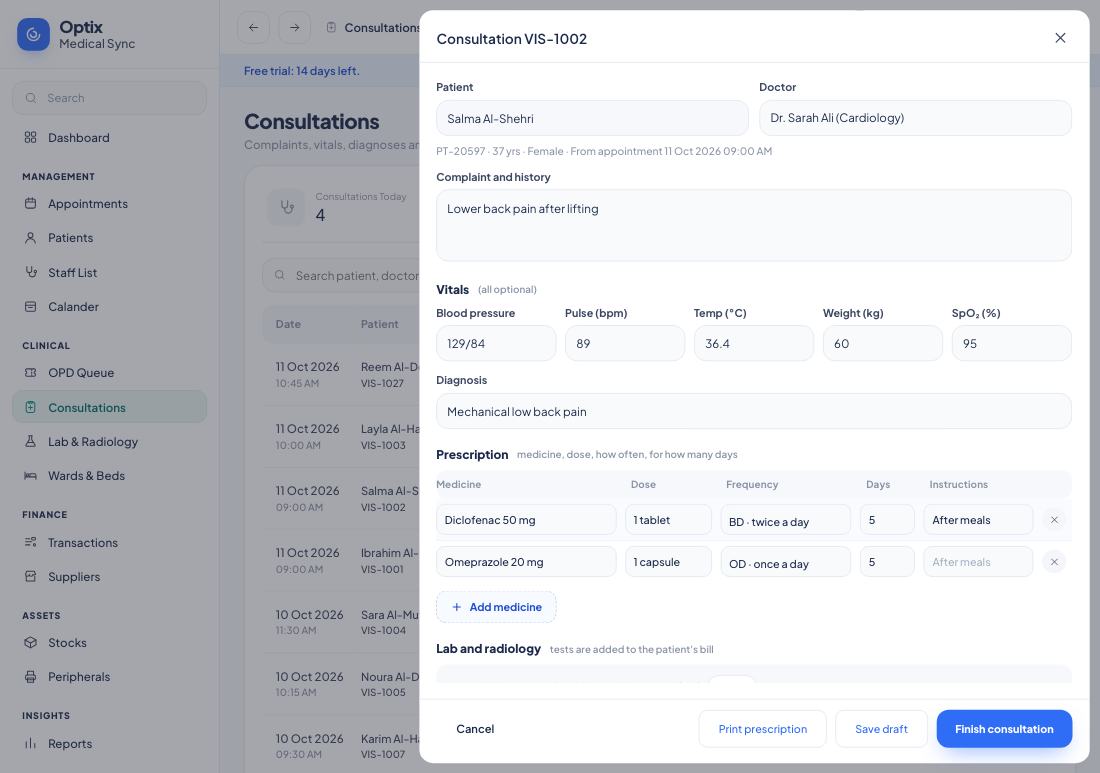This screenshot has width=1100, height=773.
Task: Click the Omeprazole 20 mg medicine field
Action: 526,562
